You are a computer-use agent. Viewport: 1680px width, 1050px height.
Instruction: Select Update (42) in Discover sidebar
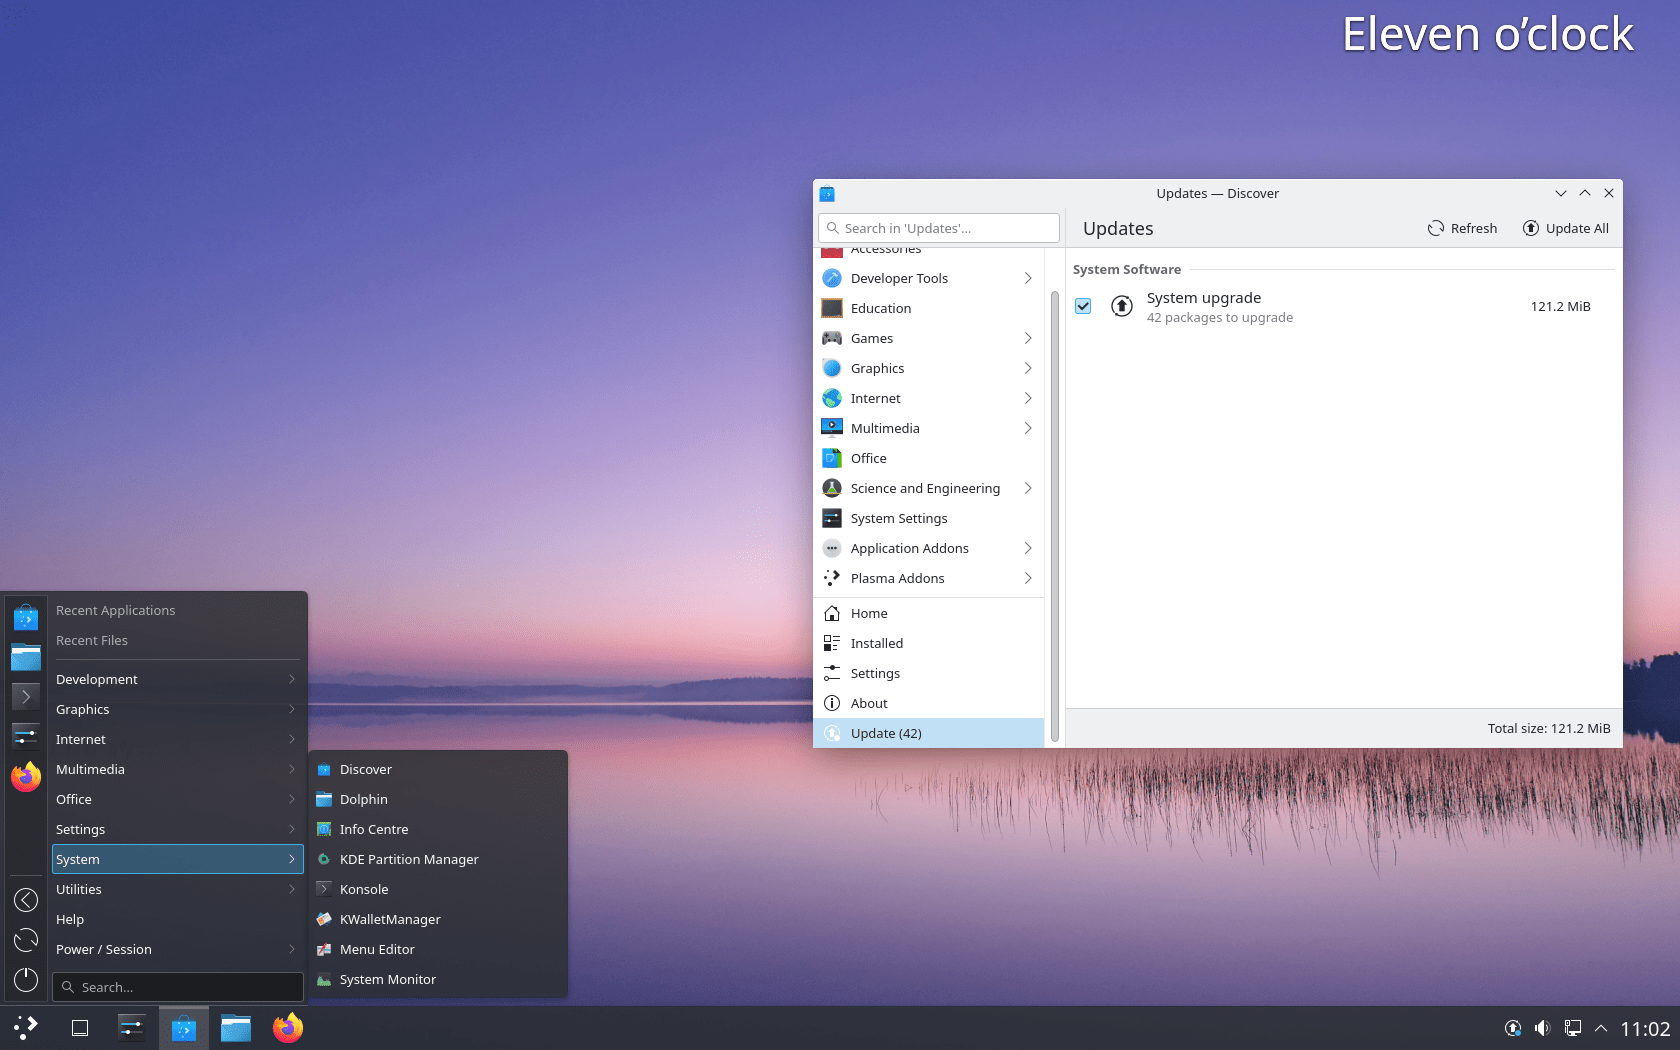click(929, 733)
